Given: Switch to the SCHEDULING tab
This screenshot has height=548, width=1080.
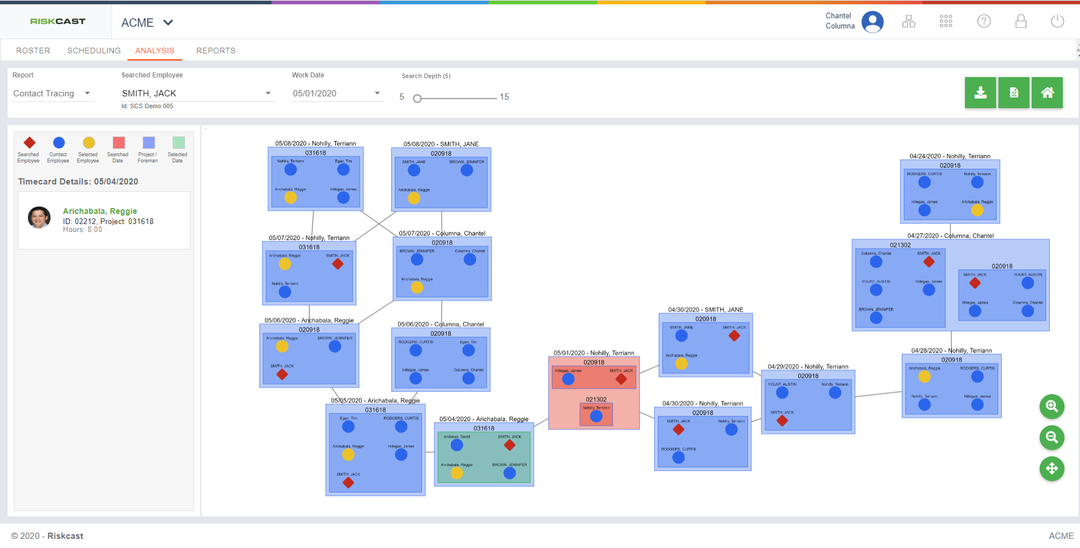Looking at the screenshot, I should (x=94, y=51).
